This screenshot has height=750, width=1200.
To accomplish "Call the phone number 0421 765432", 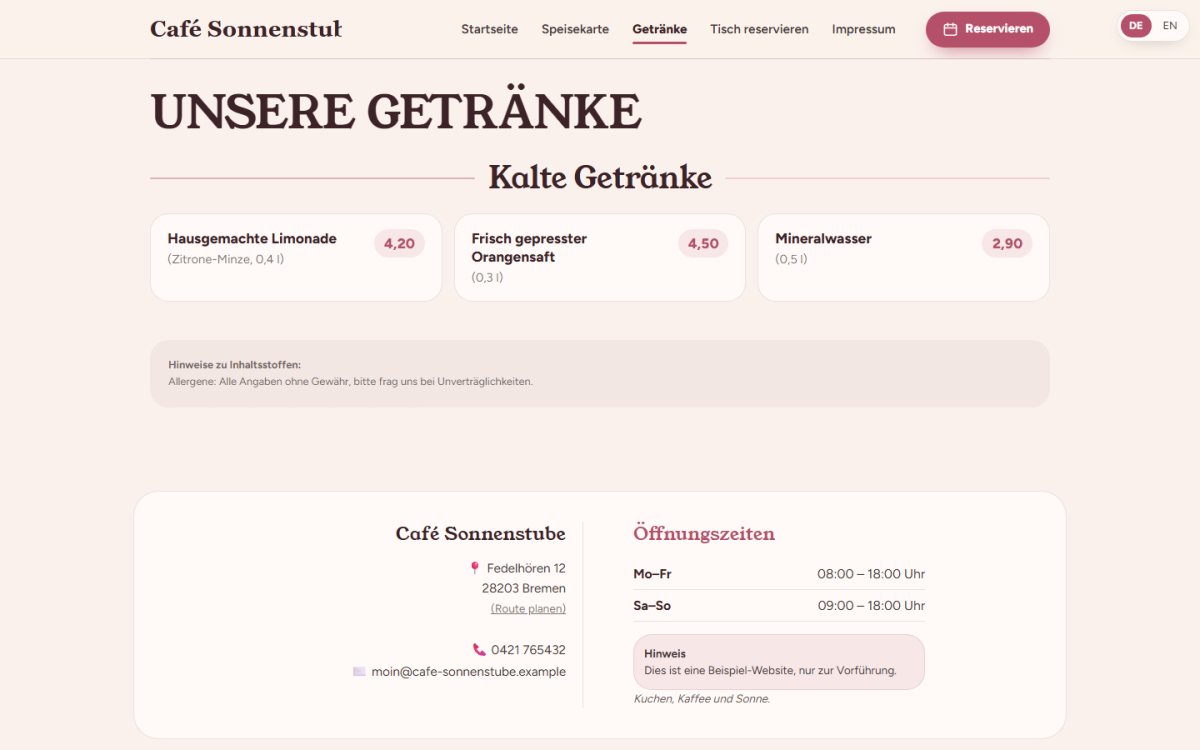I will [x=528, y=650].
